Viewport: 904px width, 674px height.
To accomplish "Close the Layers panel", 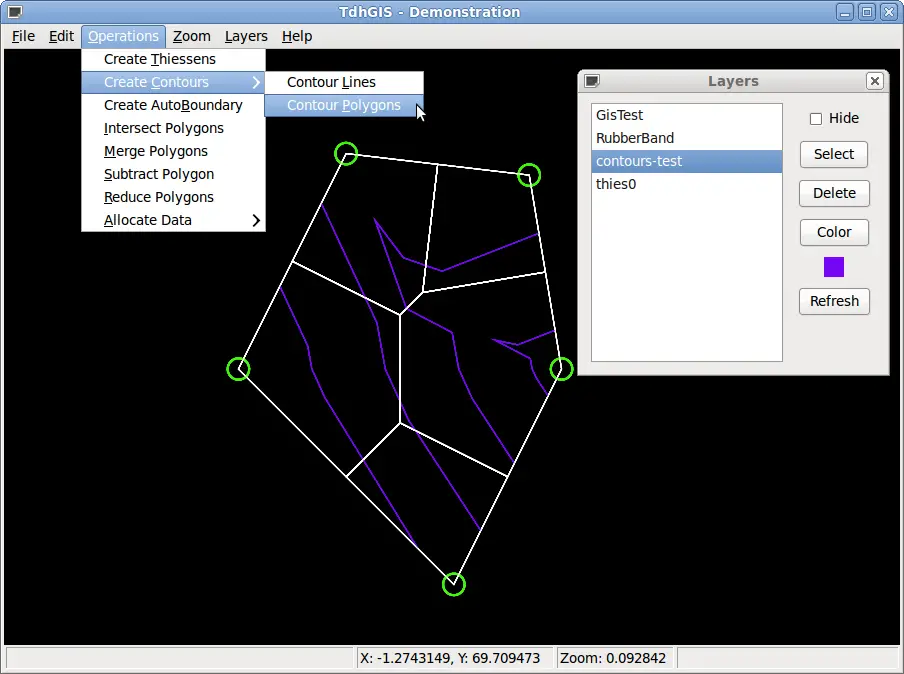I will 875,81.
